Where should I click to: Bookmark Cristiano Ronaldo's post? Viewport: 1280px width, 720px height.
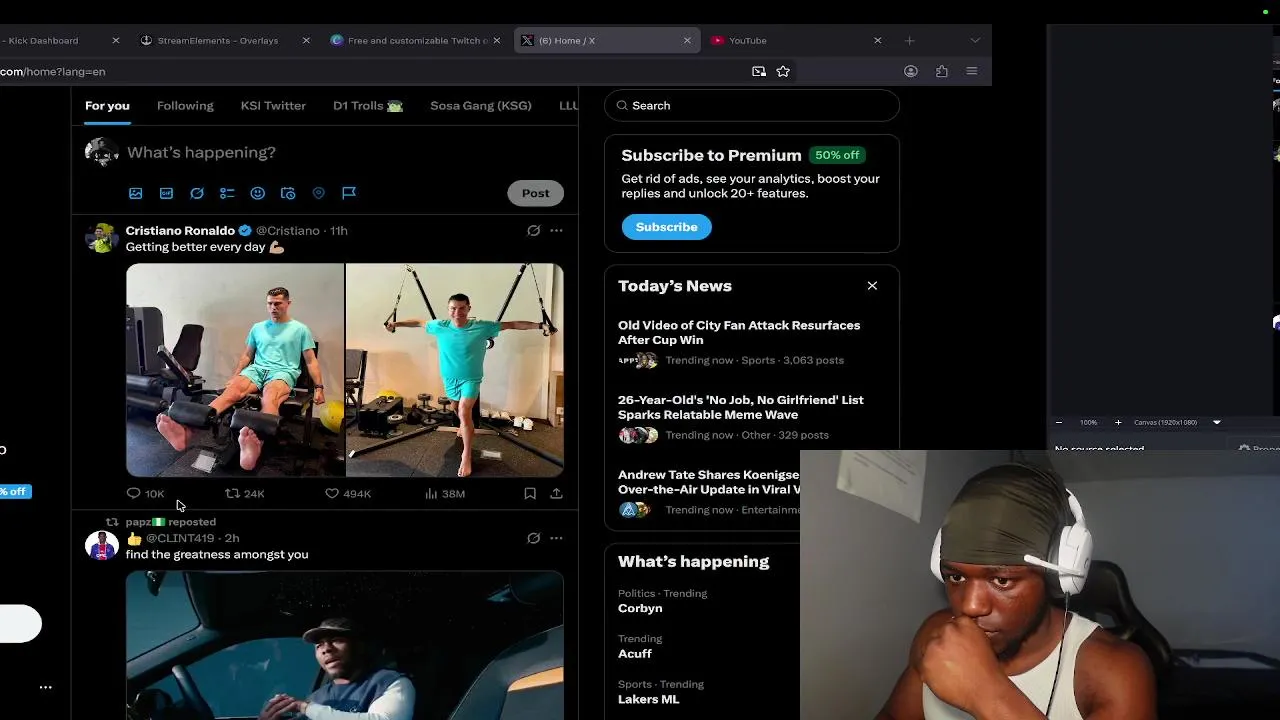coord(530,494)
